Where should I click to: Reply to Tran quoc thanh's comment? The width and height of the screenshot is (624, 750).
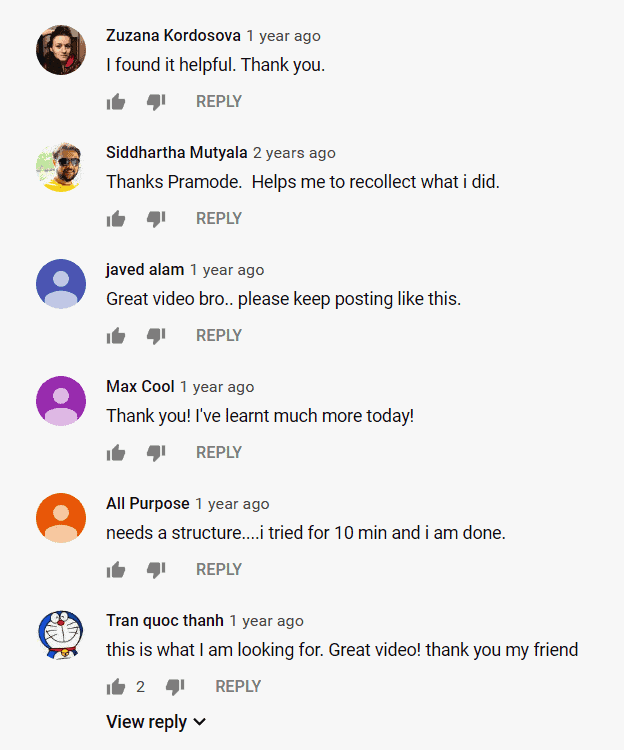(x=238, y=687)
